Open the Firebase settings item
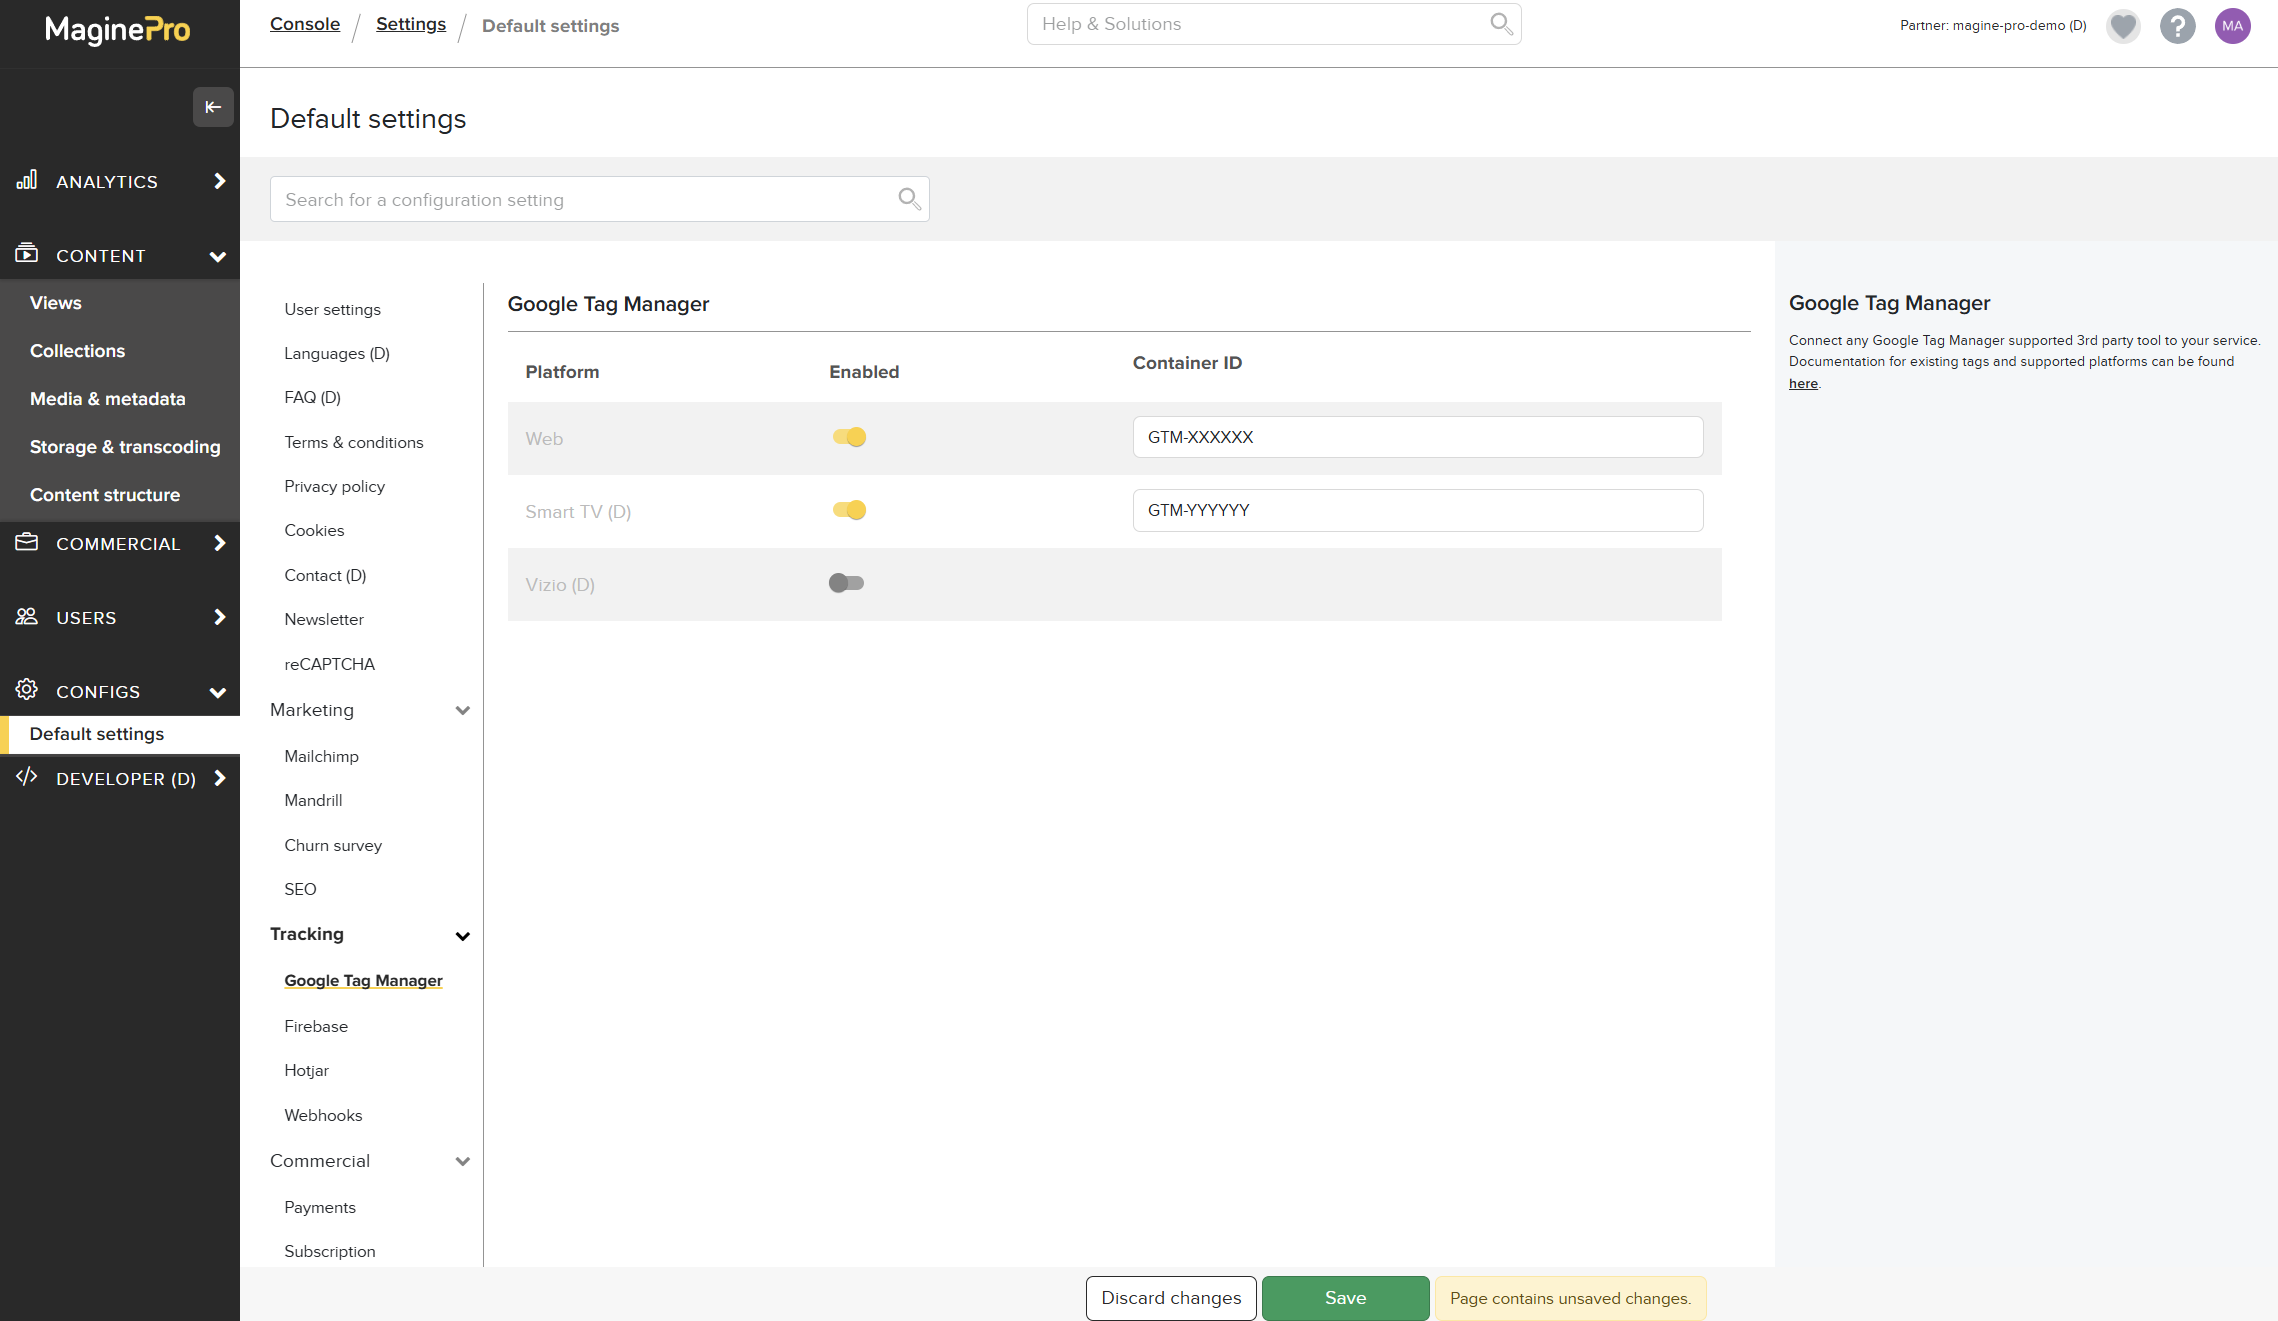Image resolution: width=2278 pixels, height=1321 pixels. click(x=316, y=1026)
